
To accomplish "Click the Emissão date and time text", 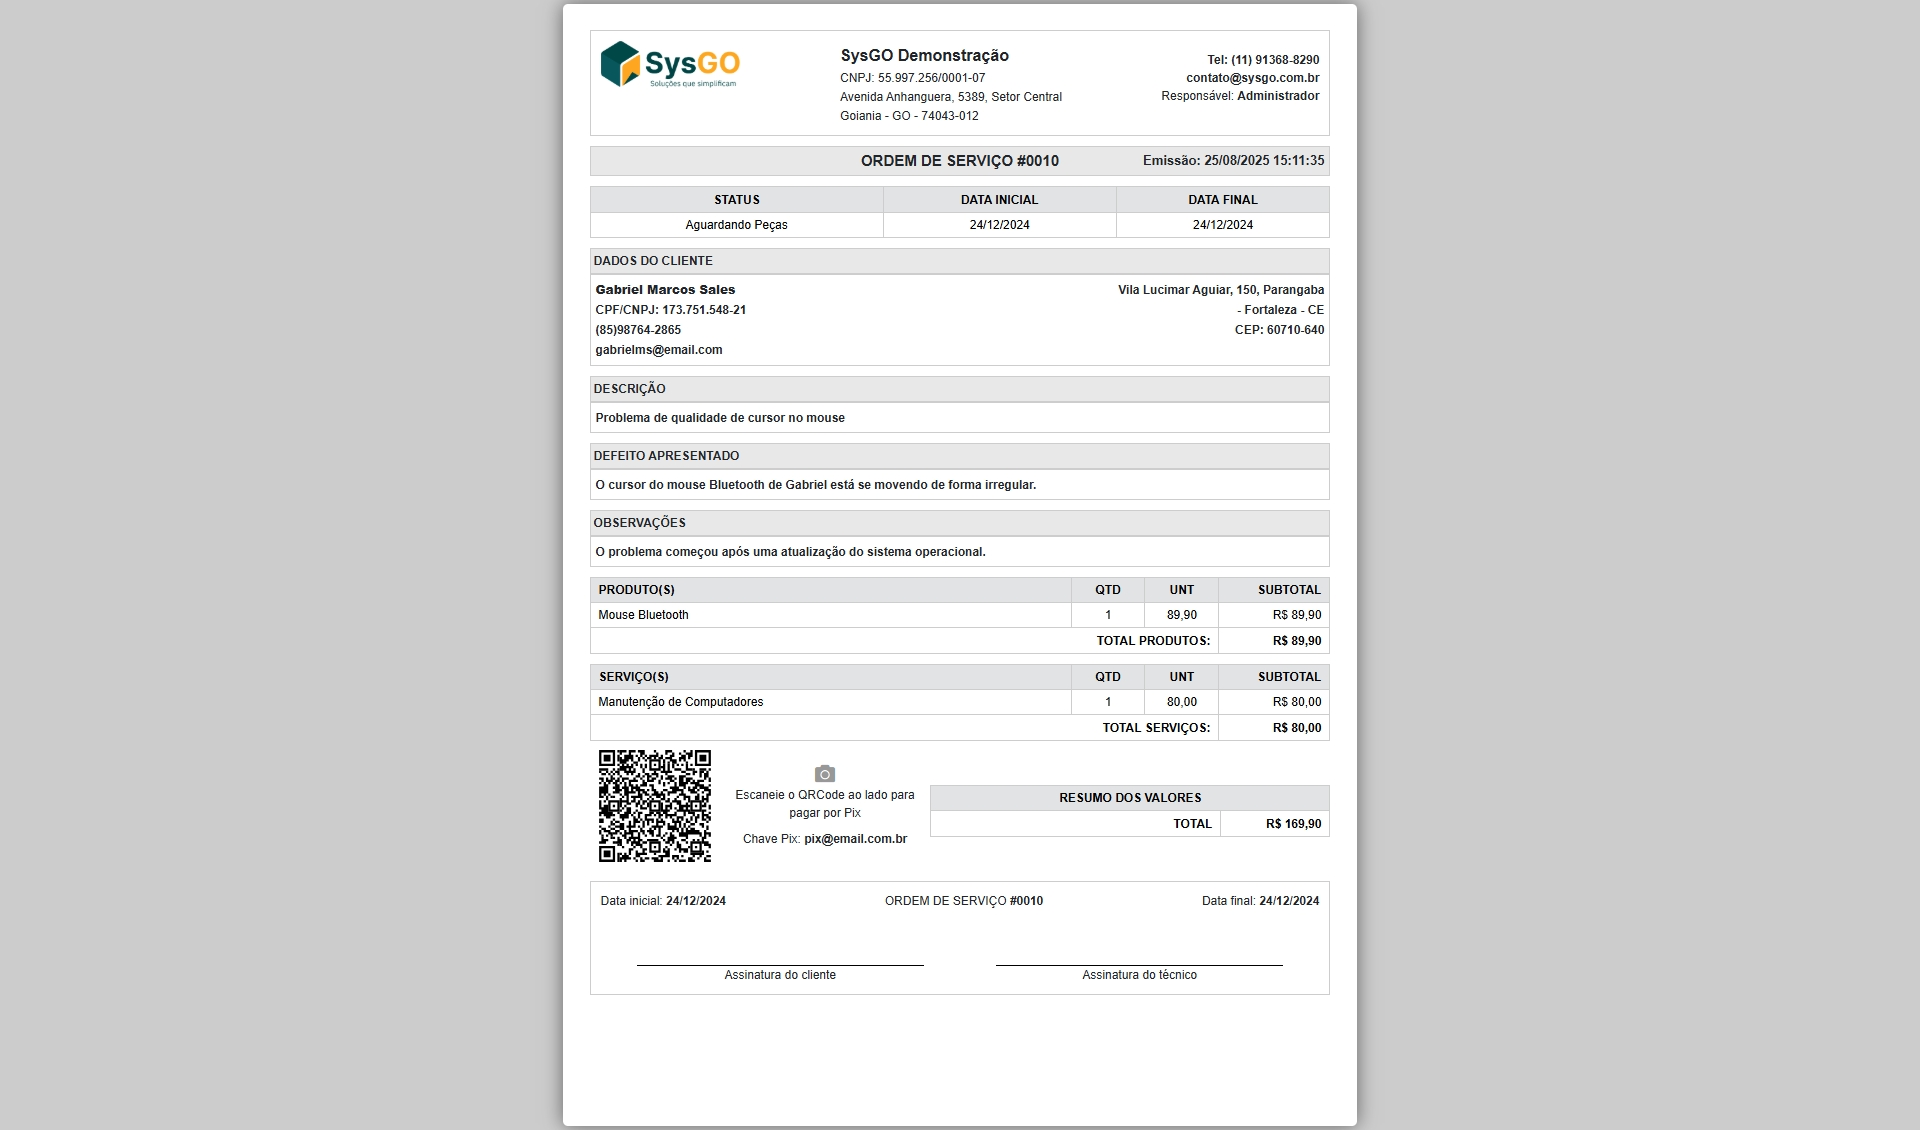I will point(1233,161).
